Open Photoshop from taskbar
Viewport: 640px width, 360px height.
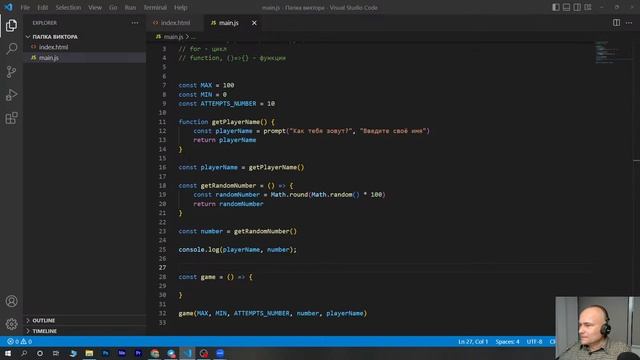click(105, 353)
